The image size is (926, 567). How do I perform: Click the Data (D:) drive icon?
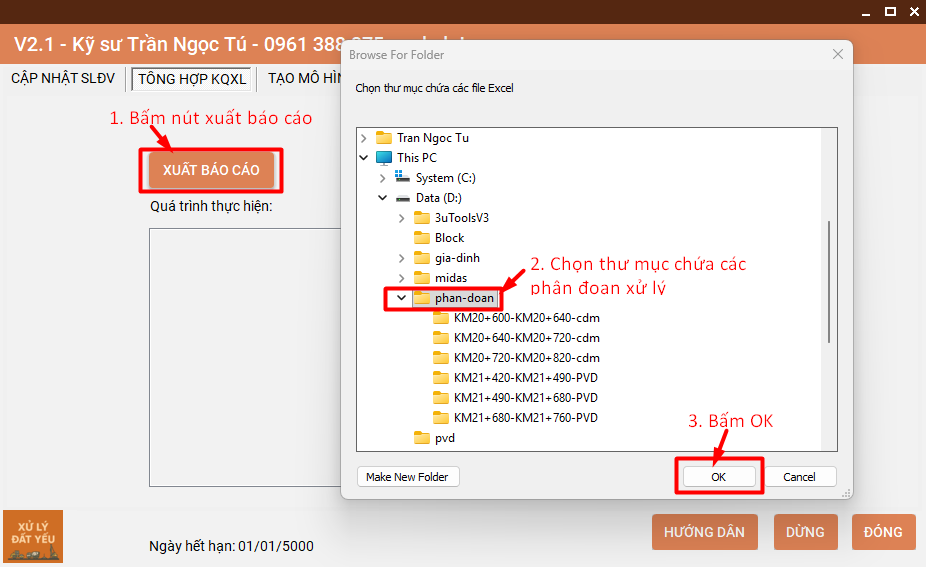403,198
